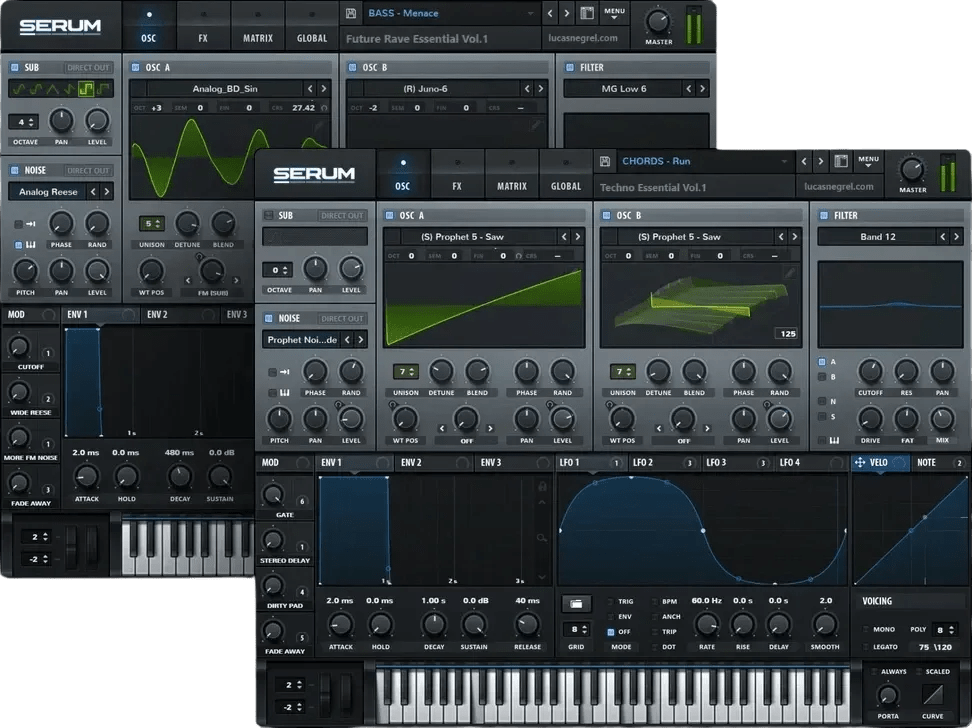This screenshot has width=972, height=728.
Task: Click LFO folder icon above GRID
Action: pos(576,603)
